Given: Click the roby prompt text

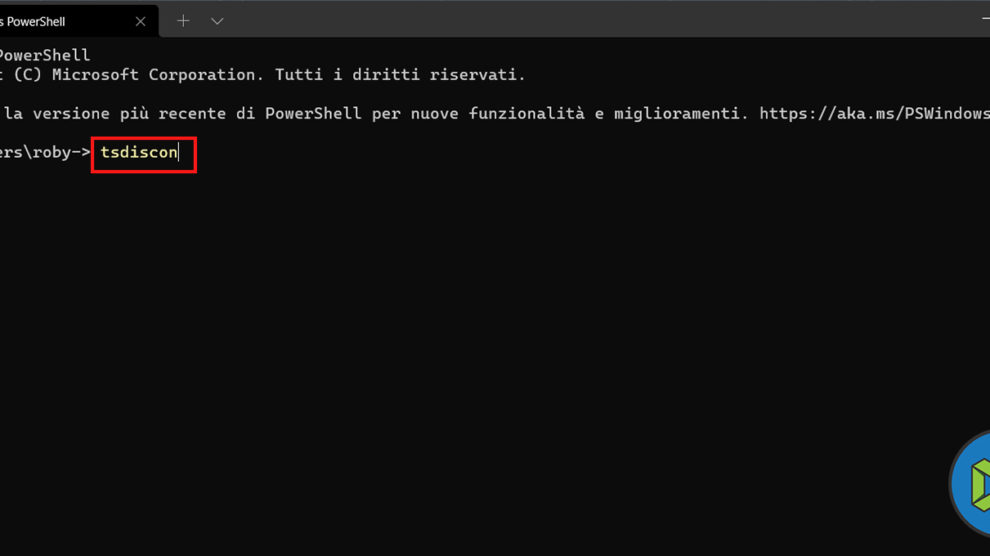Looking at the screenshot, I should (50, 153).
